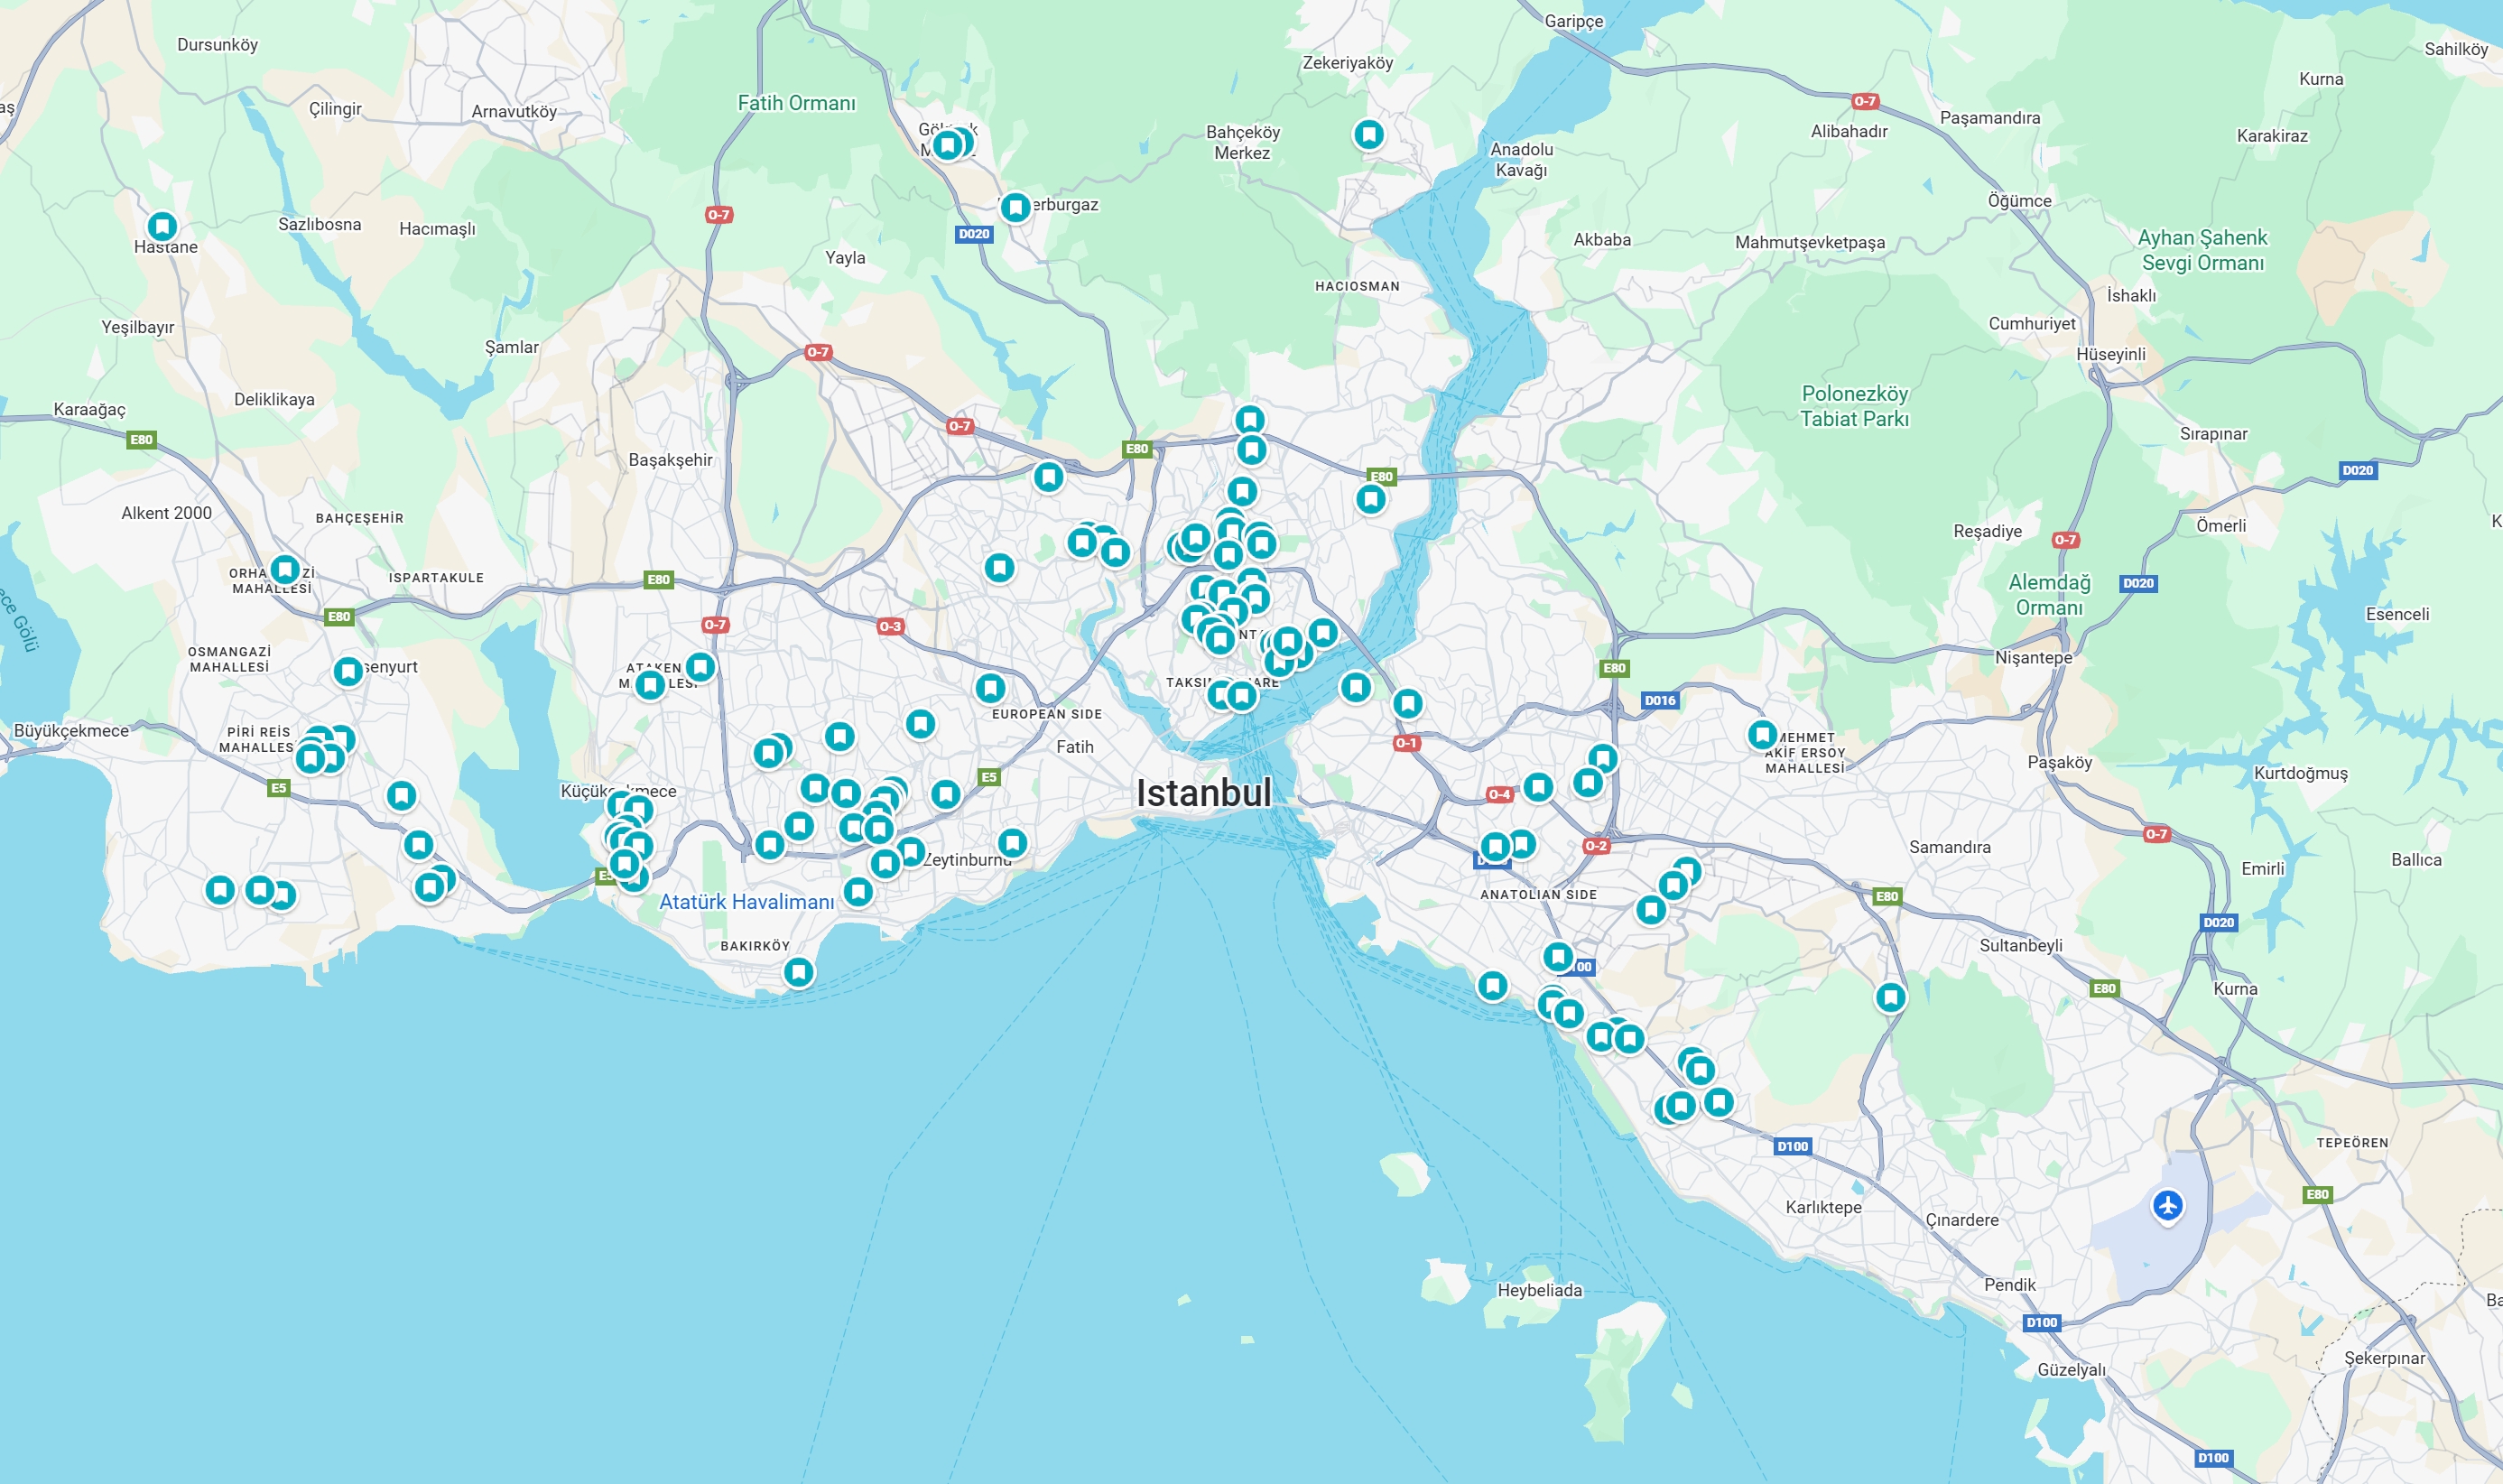This screenshot has height=1484, width=2503.
Task: Select the D016 road shield
Action: [1659, 700]
